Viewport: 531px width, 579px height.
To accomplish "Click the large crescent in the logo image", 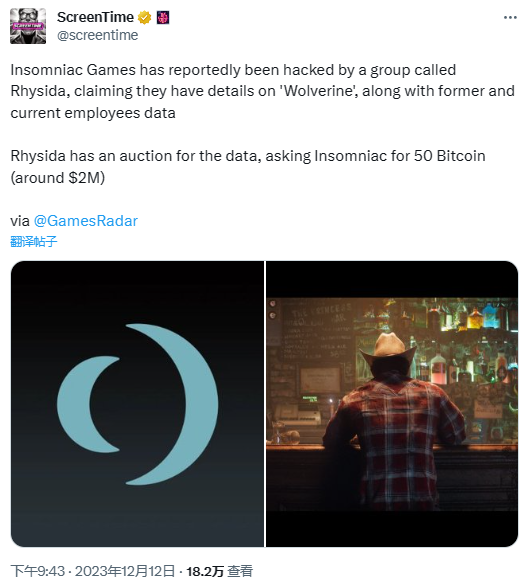I will tap(172, 404).
